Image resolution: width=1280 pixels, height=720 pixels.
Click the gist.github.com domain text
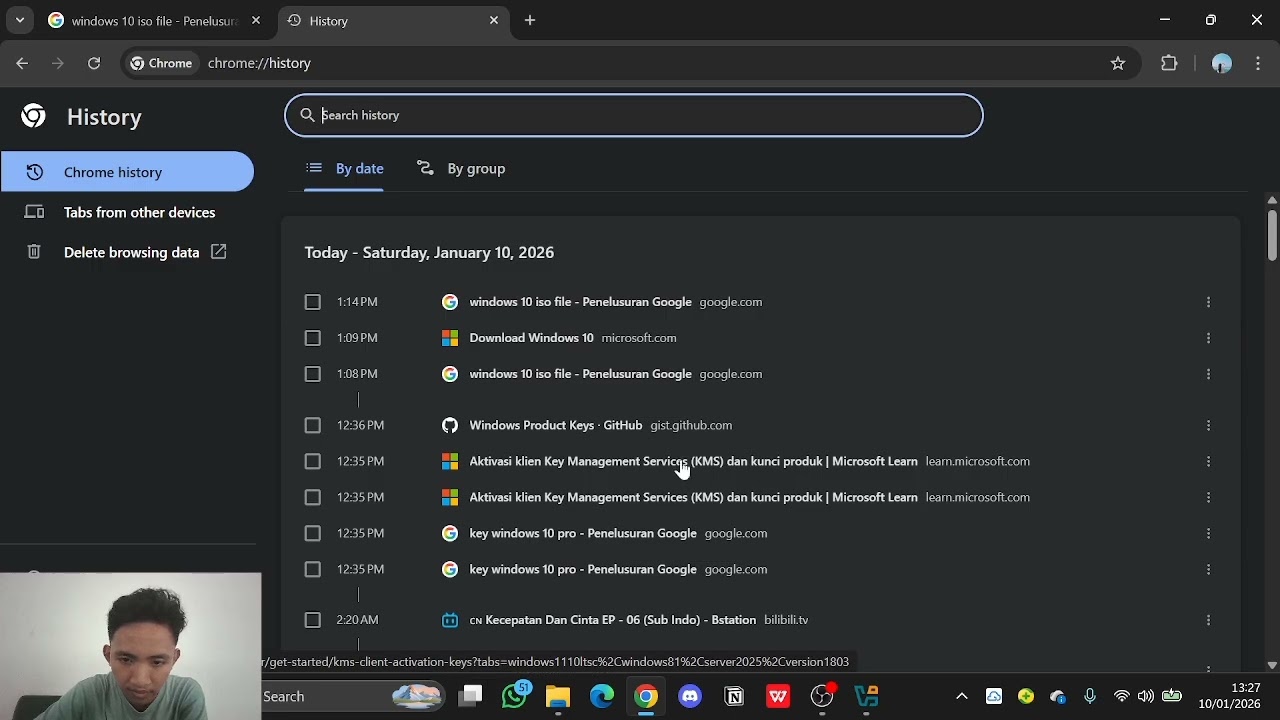click(x=691, y=425)
